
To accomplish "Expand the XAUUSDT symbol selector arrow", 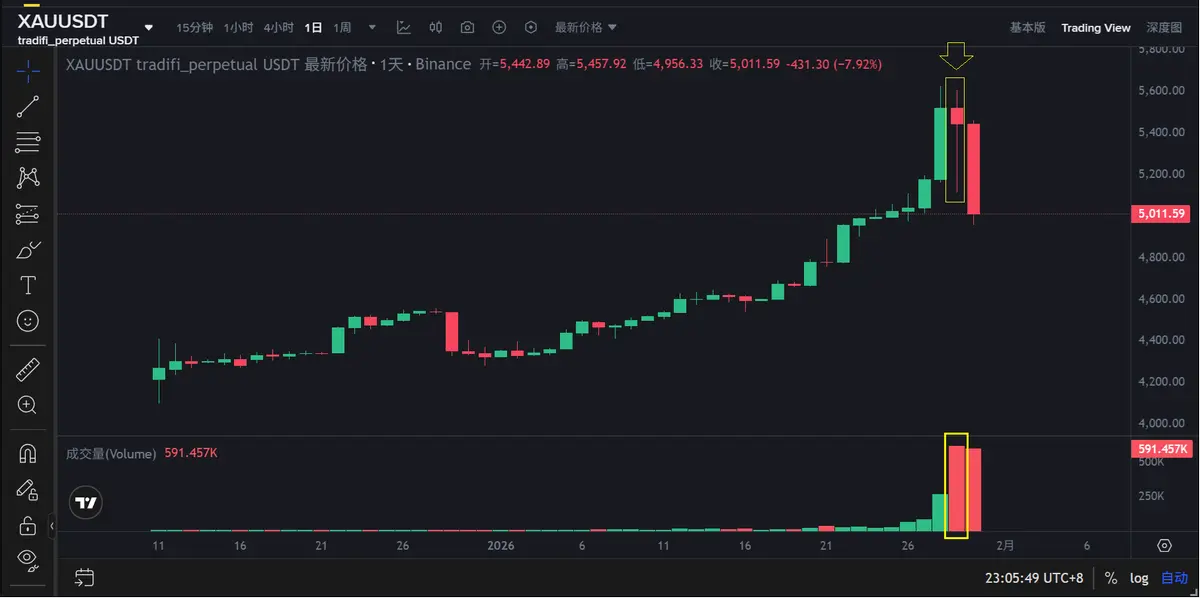I will 149,28.
